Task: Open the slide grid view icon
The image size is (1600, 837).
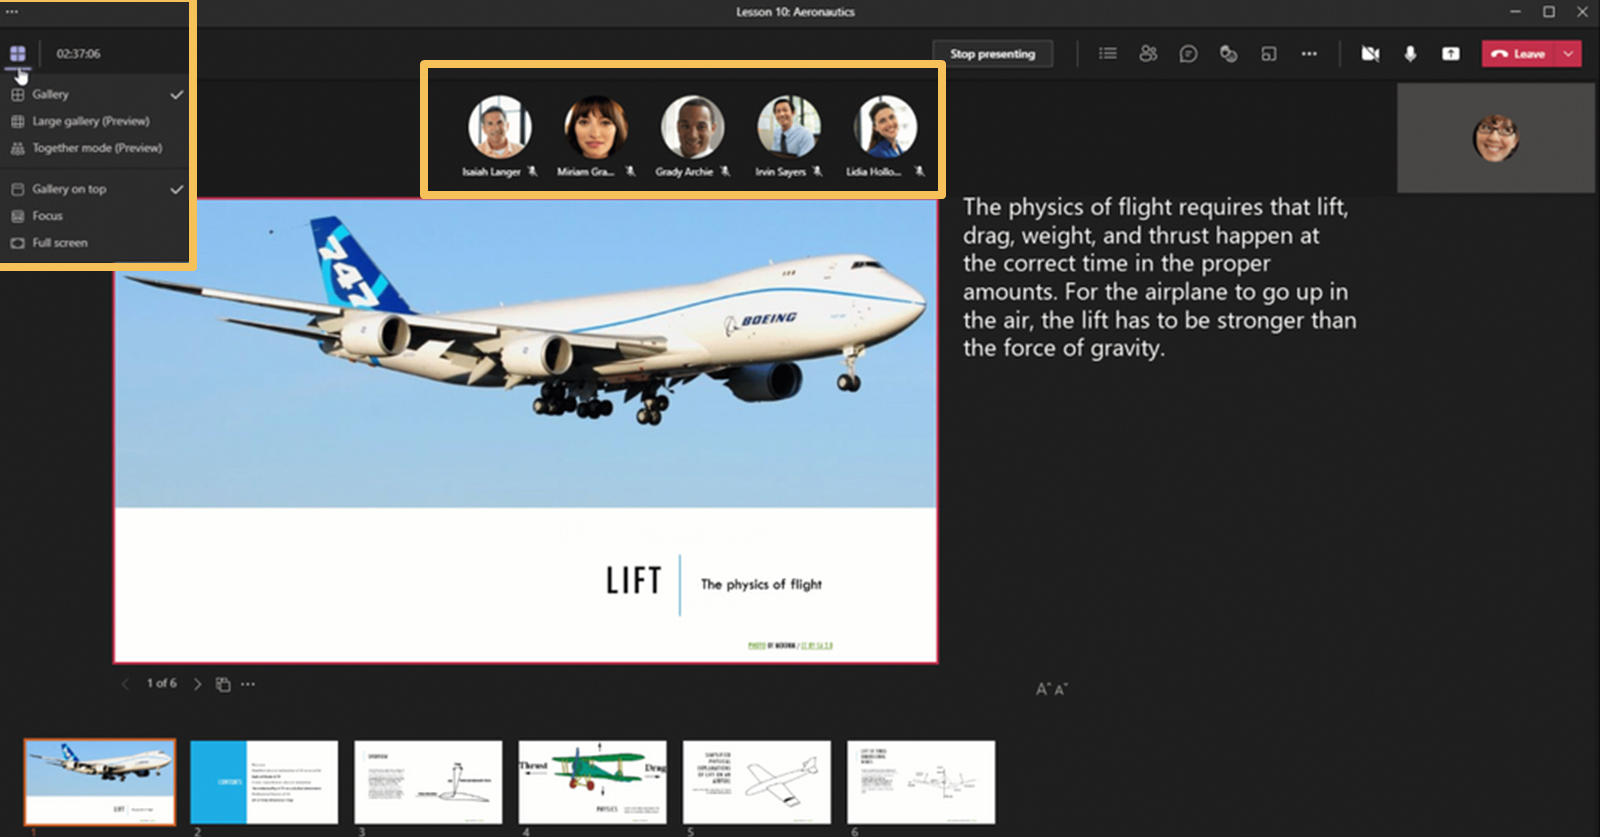Action: click(x=223, y=684)
